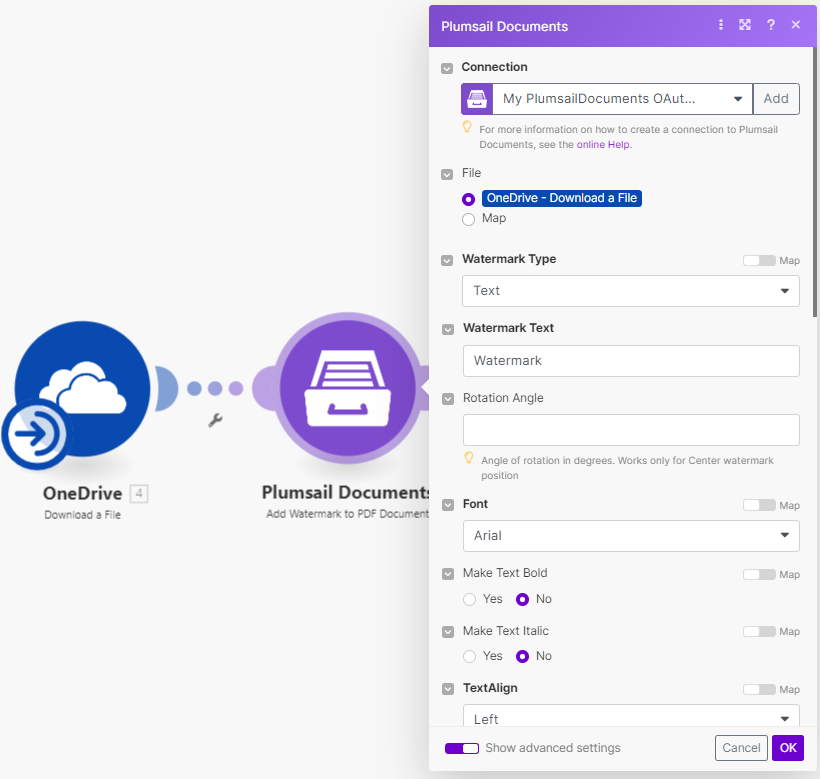Open the TextAlign dropdown showing Left
Image resolution: width=820 pixels, height=779 pixels.
pyautogui.click(x=631, y=716)
